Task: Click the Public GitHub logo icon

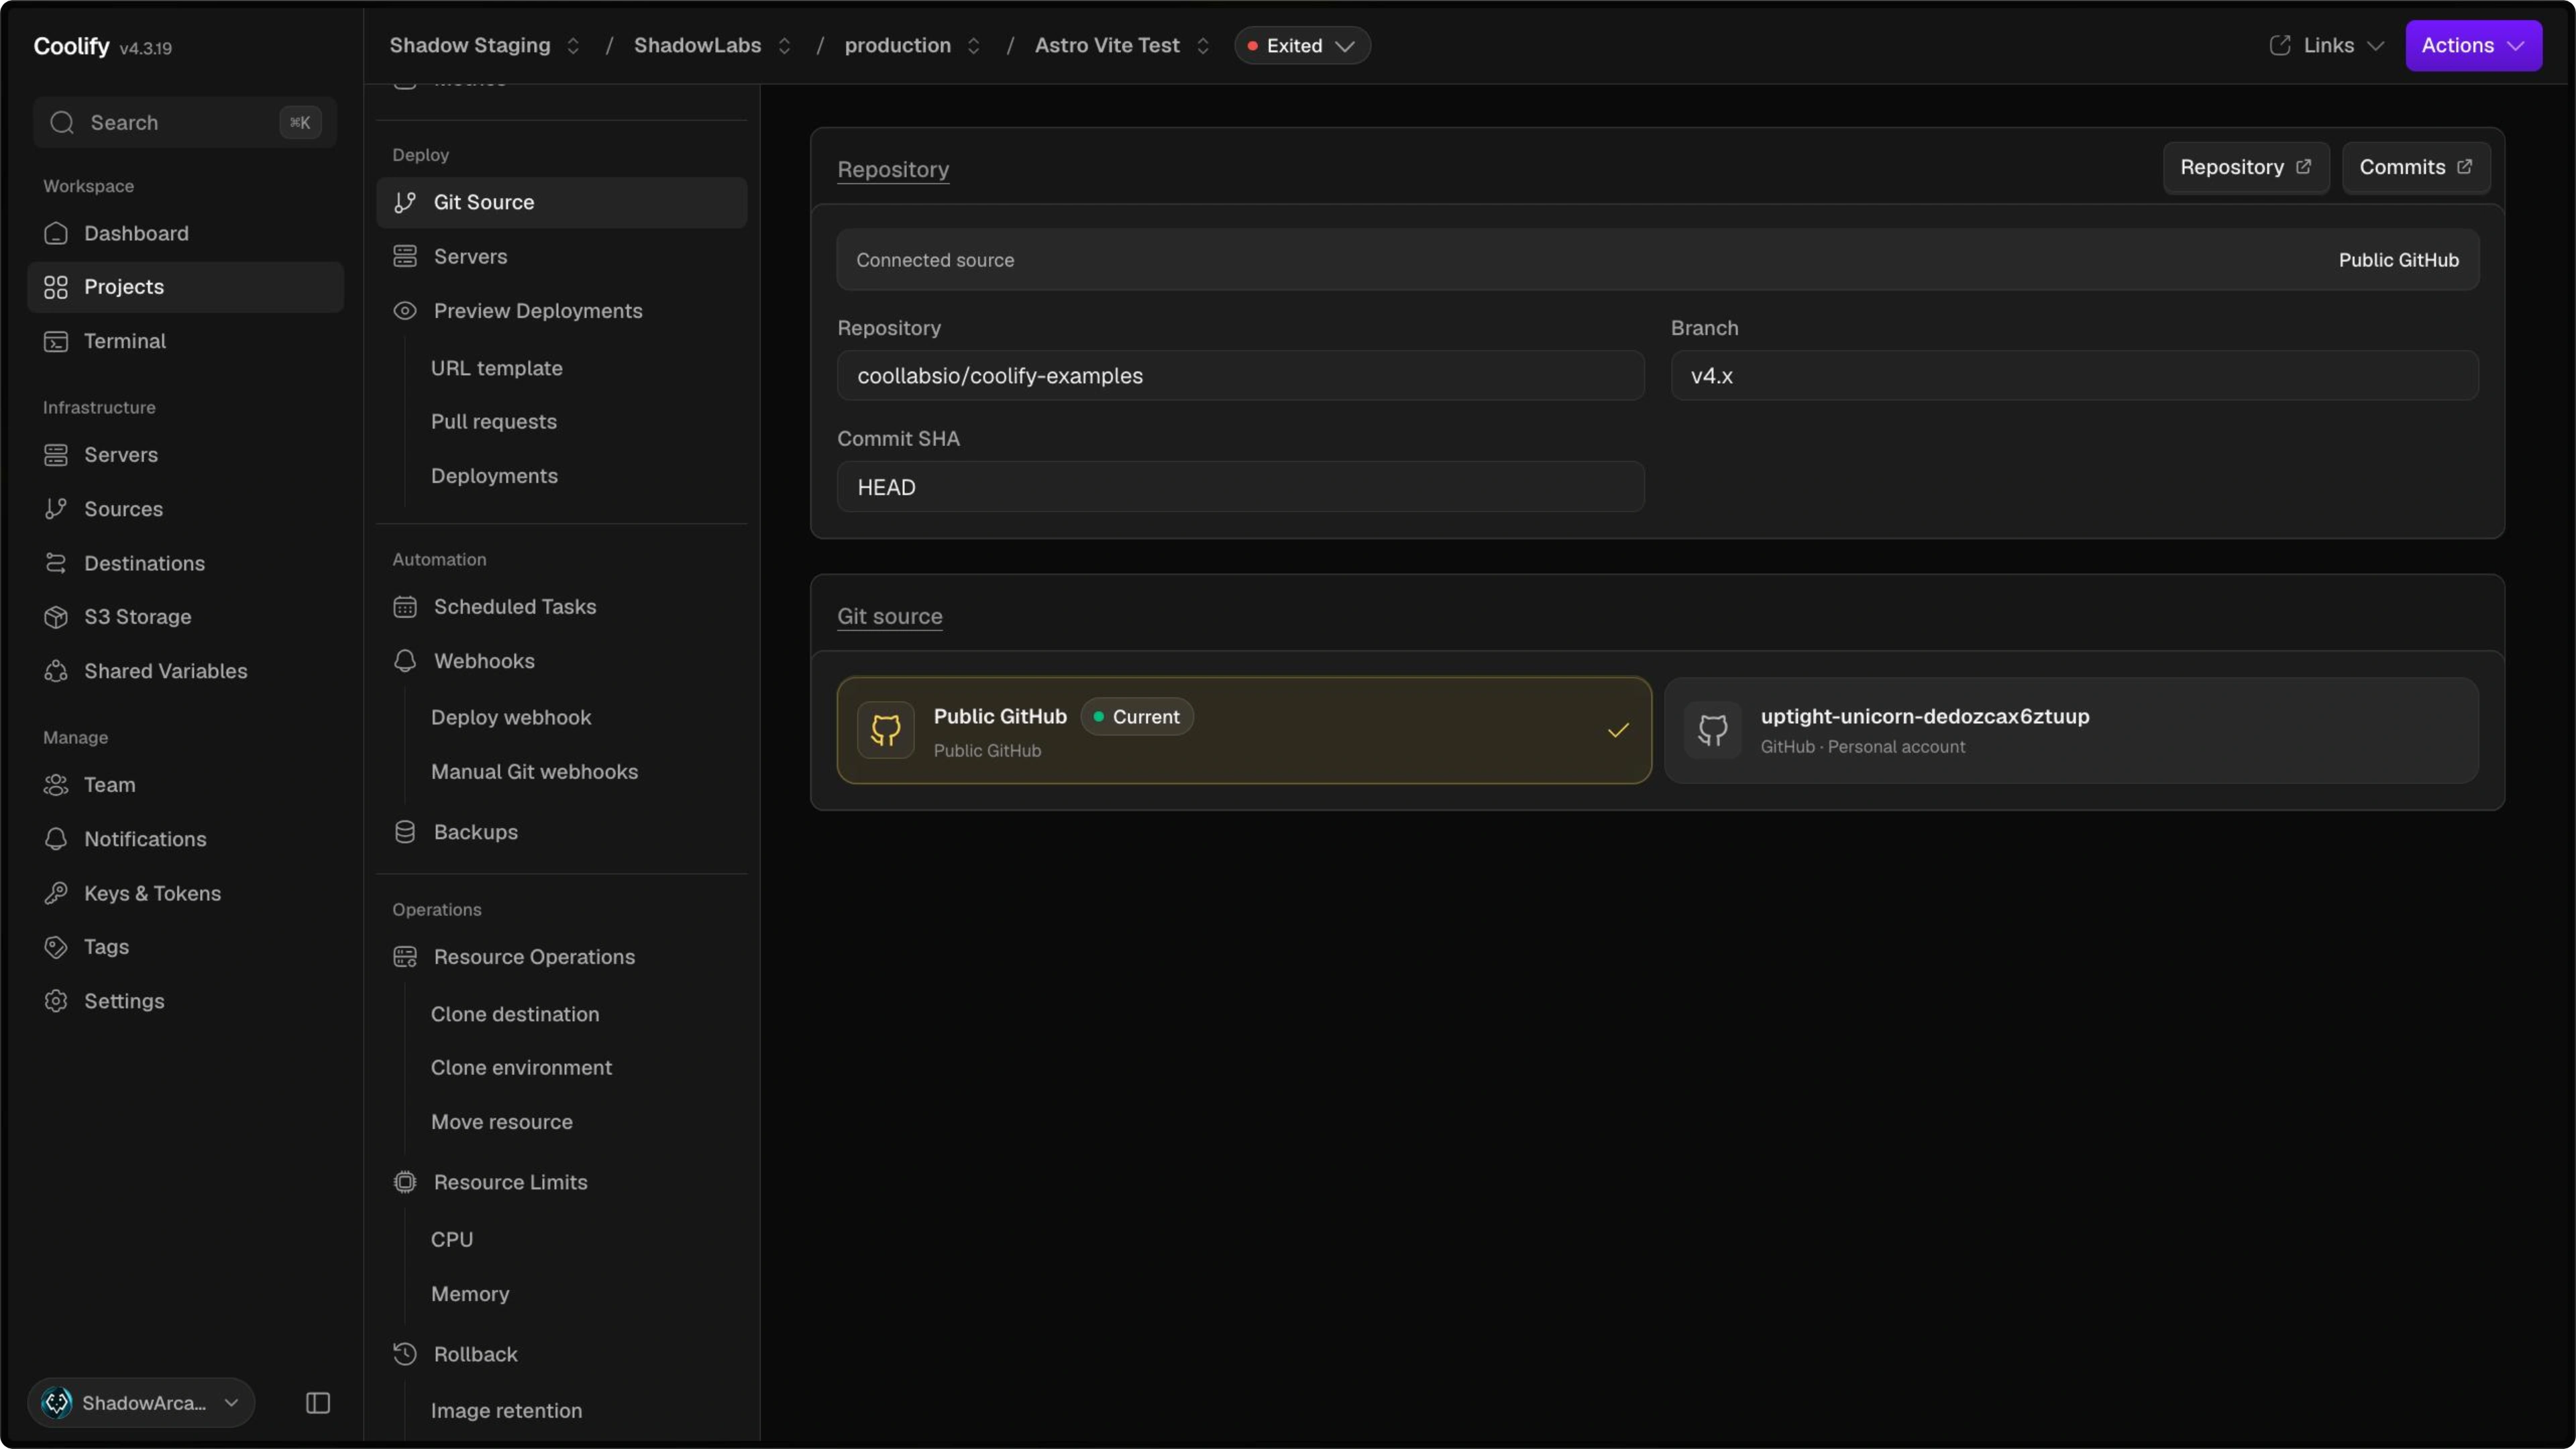Action: 886,730
